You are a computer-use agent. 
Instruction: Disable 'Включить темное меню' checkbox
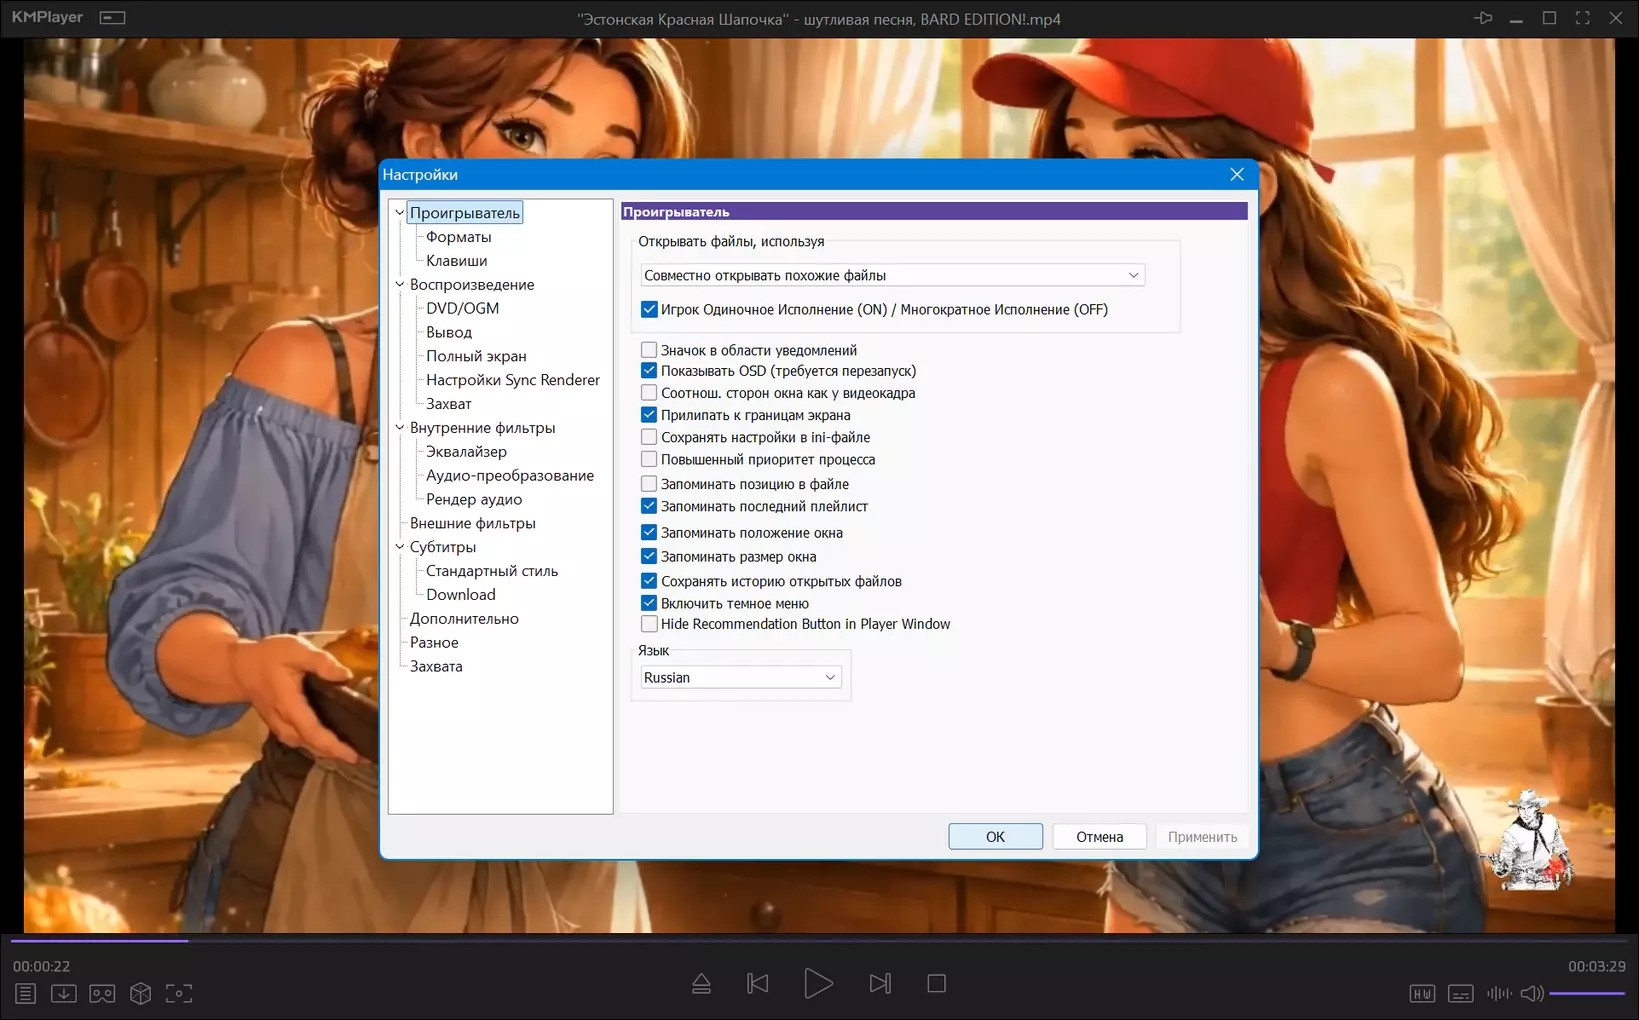pos(649,603)
